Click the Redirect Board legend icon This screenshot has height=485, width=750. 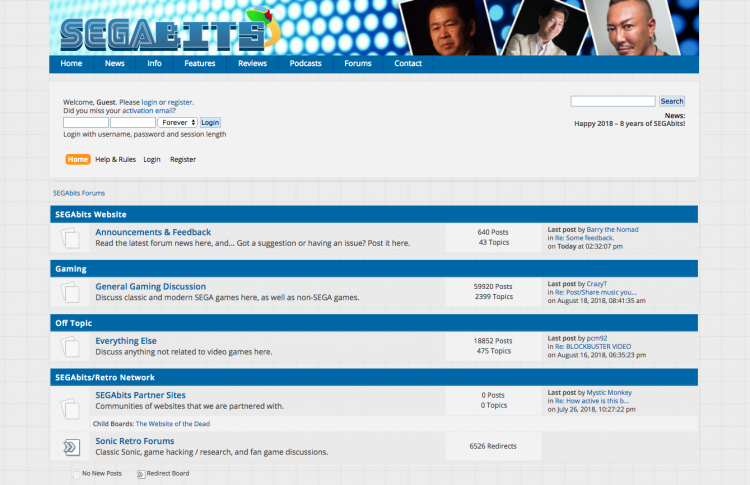coord(140,474)
